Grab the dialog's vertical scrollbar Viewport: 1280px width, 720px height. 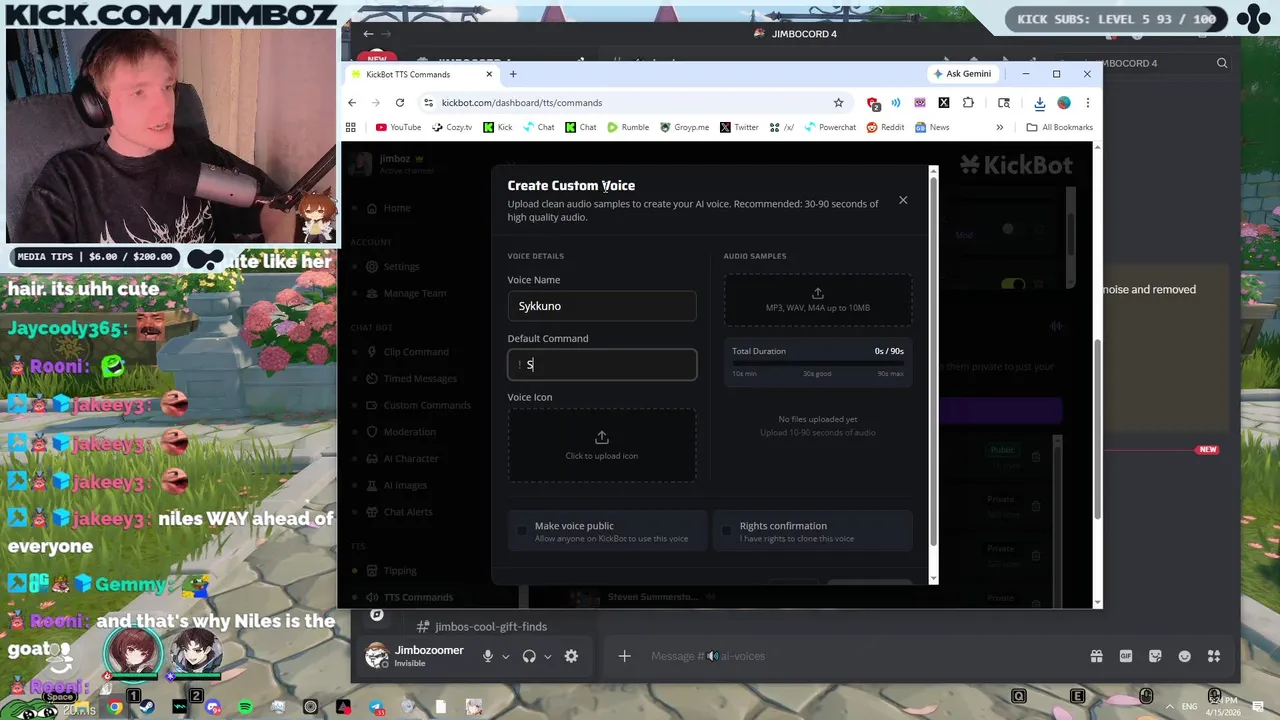[934, 362]
